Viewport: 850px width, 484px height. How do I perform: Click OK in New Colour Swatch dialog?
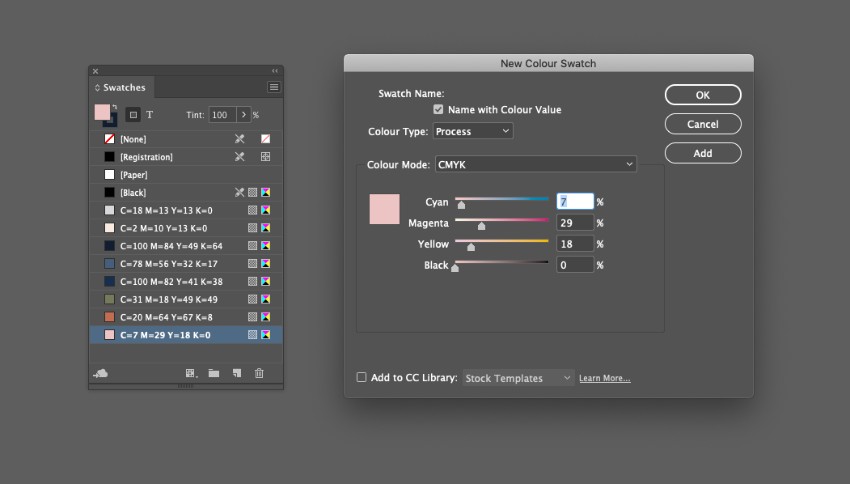(x=703, y=95)
